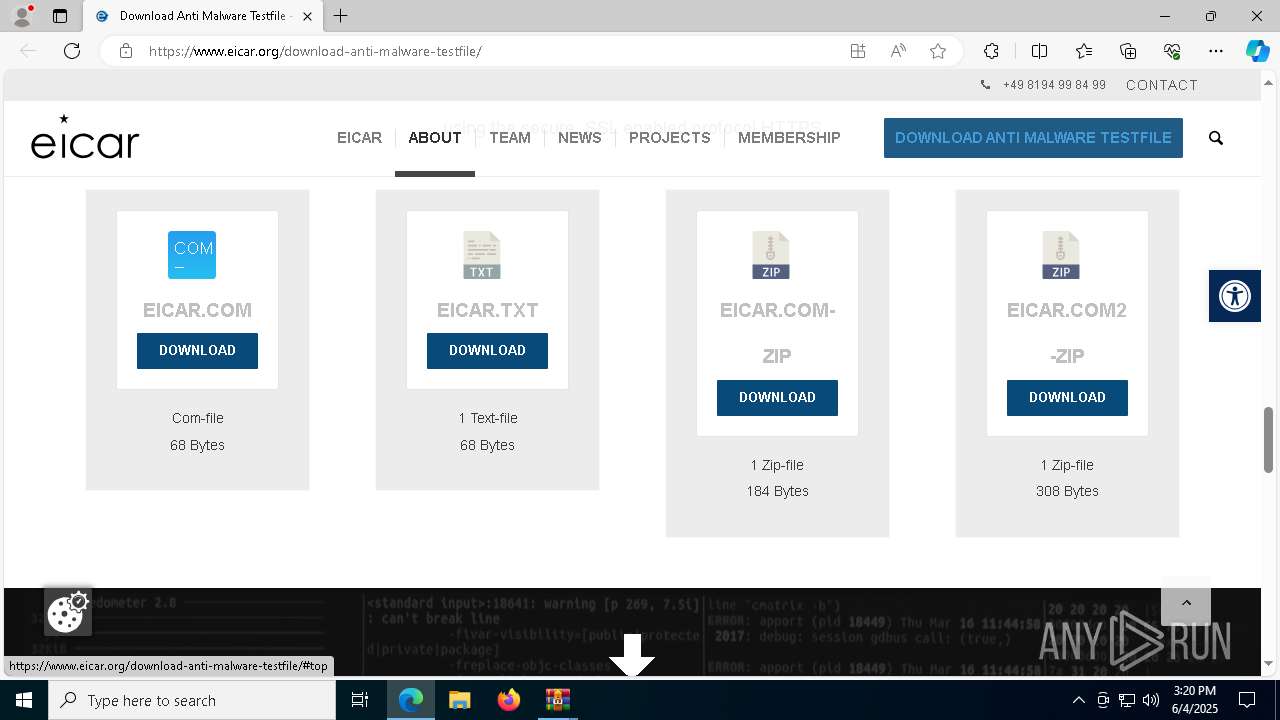This screenshot has width=1280, height=720.
Task: Start Read aloud from address bar
Action: 898,51
